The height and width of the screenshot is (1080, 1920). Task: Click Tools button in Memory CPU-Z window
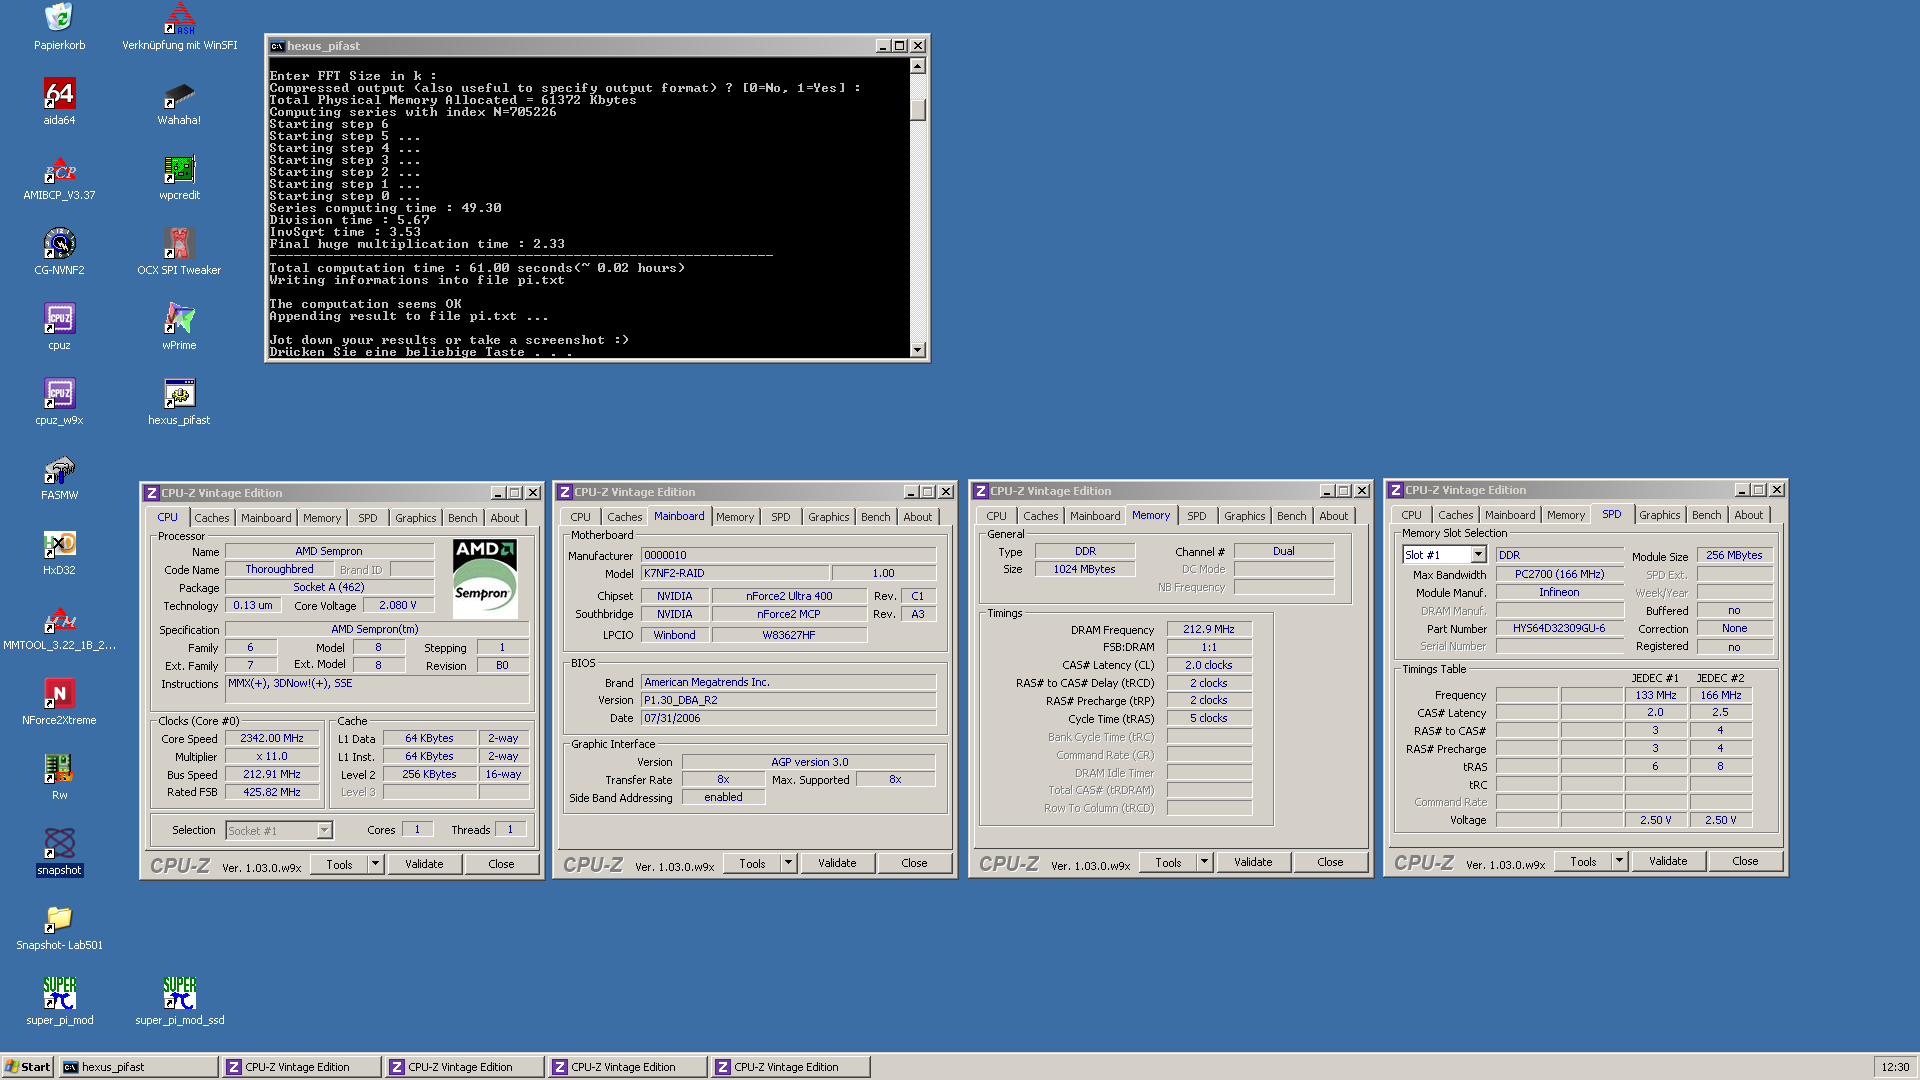click(x=1168, y=862)
